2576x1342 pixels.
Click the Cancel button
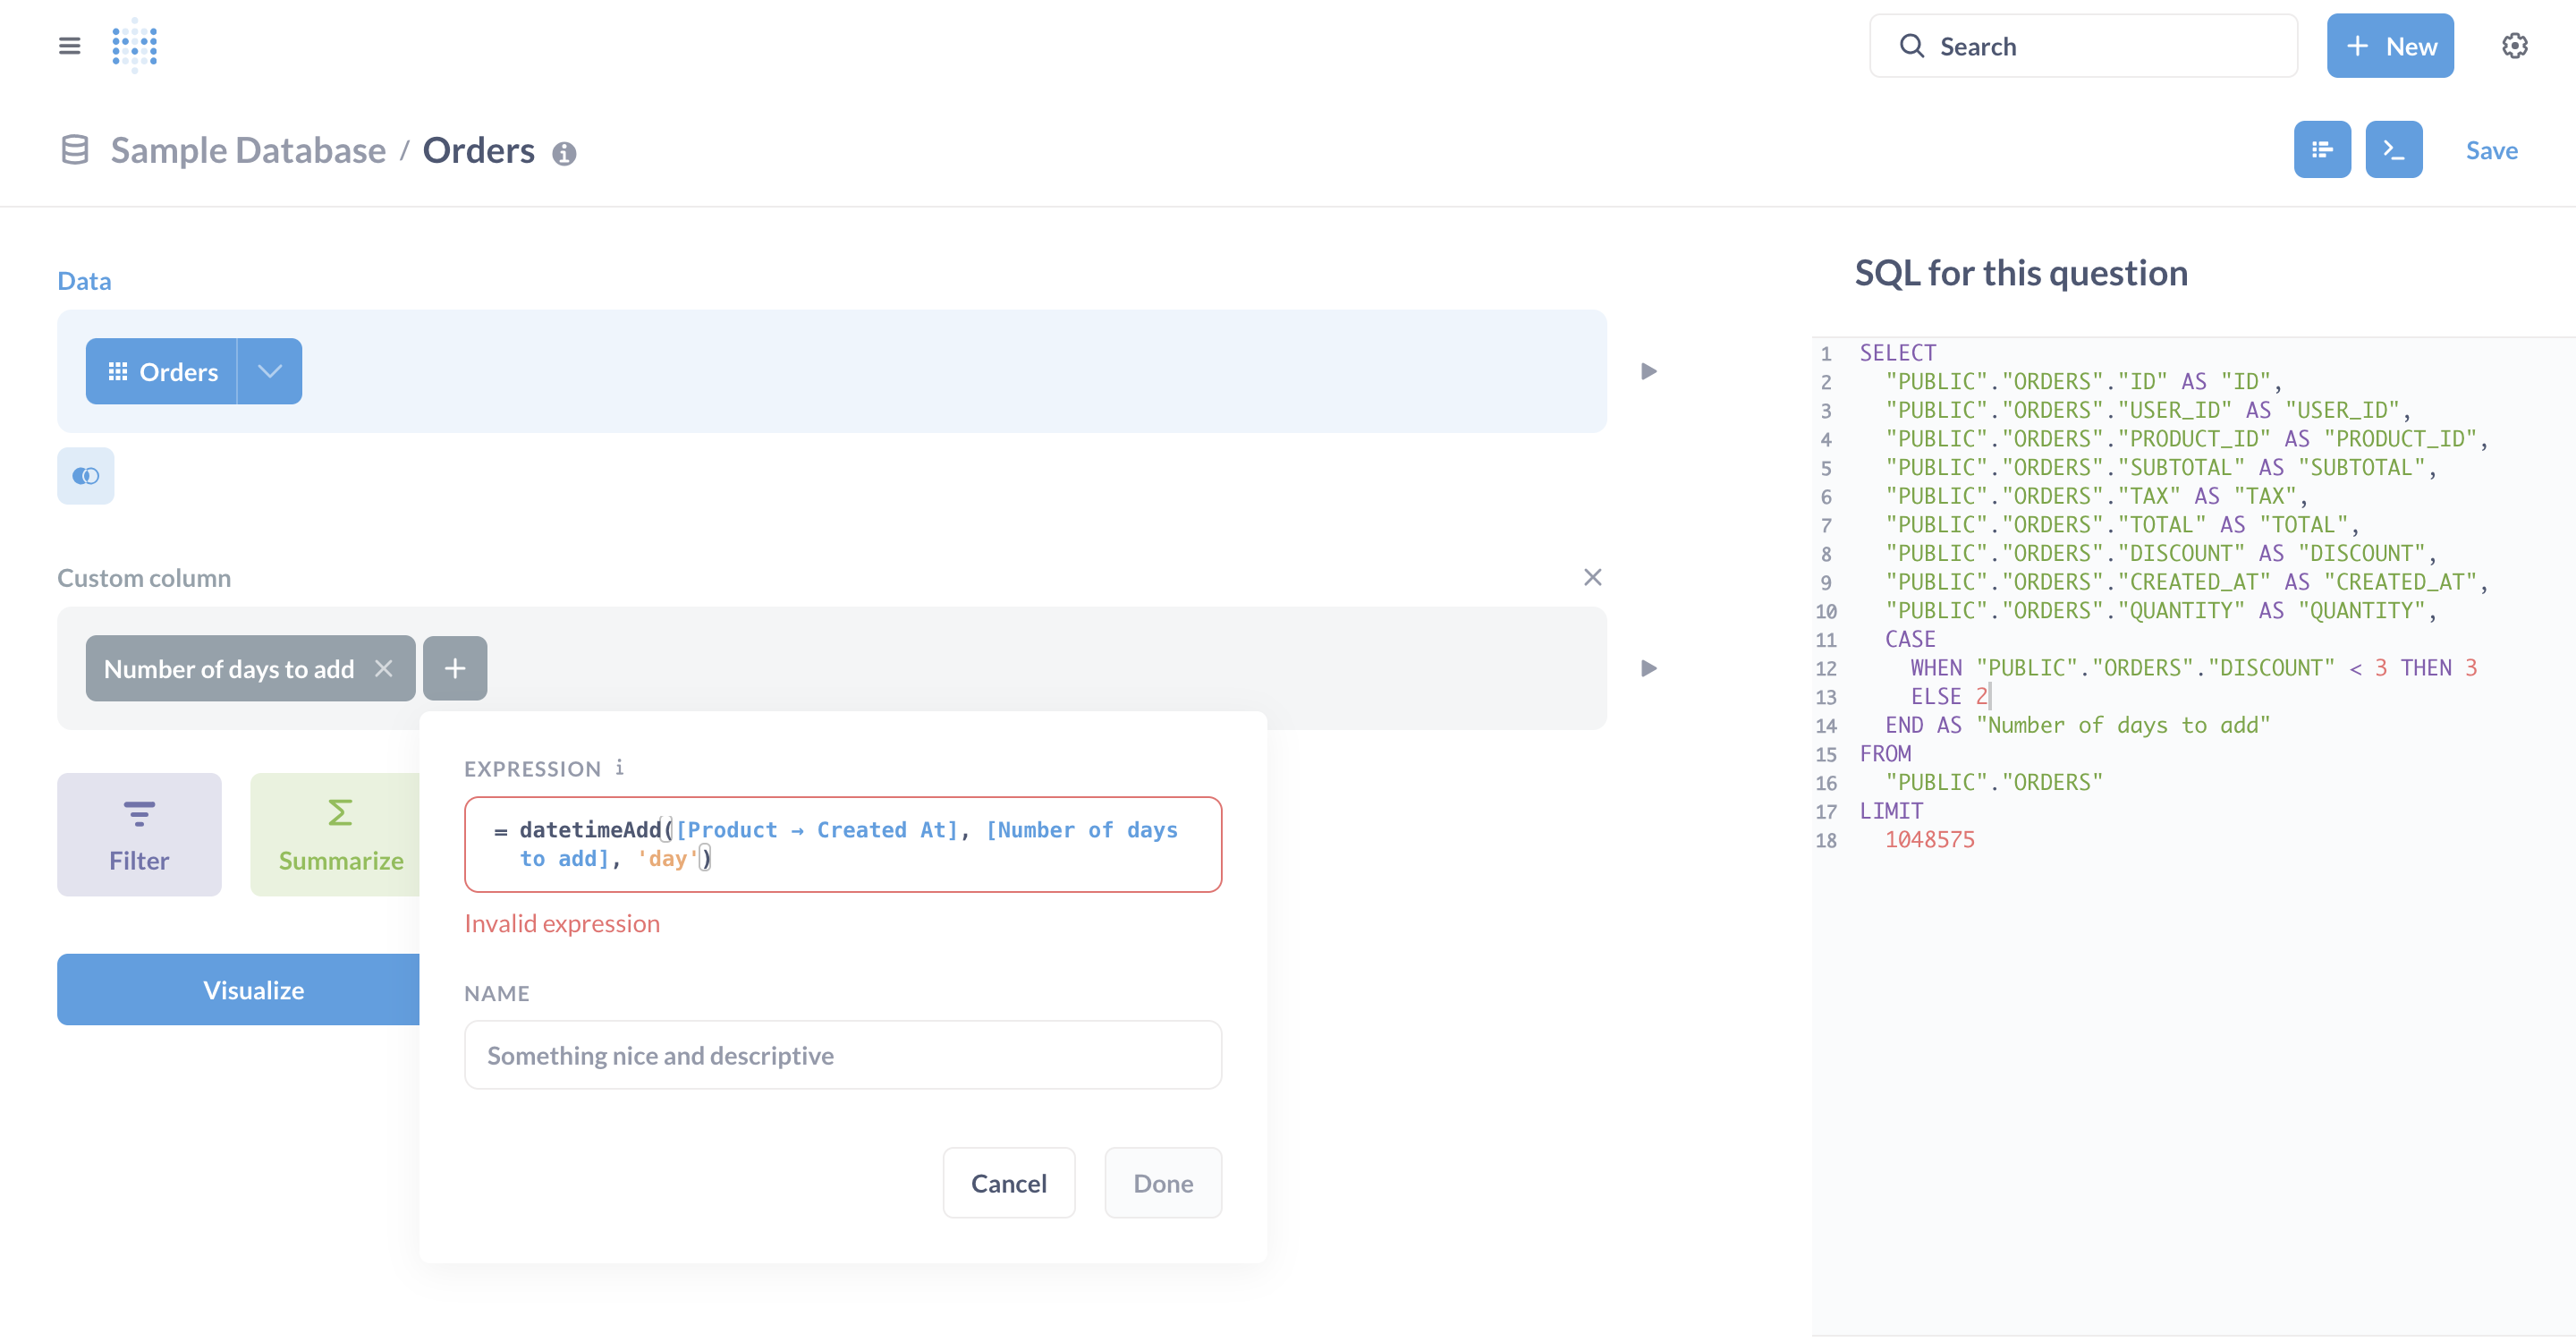tap(1008, 1183)
